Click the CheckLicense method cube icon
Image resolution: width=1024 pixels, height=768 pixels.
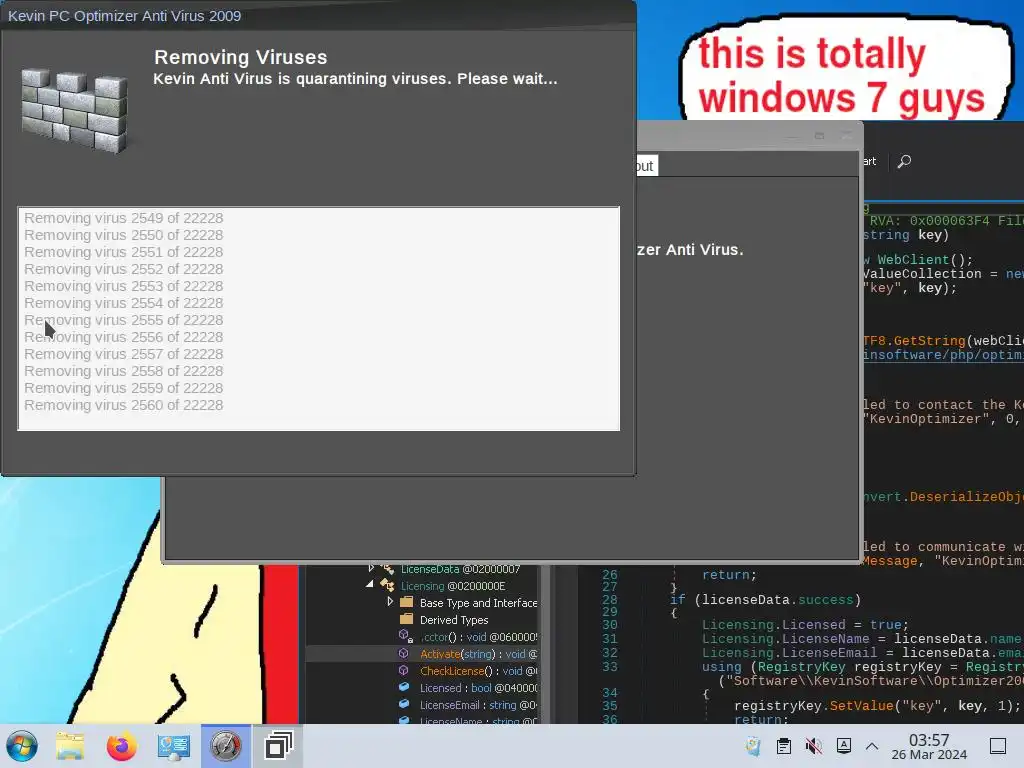click(404, 670)
